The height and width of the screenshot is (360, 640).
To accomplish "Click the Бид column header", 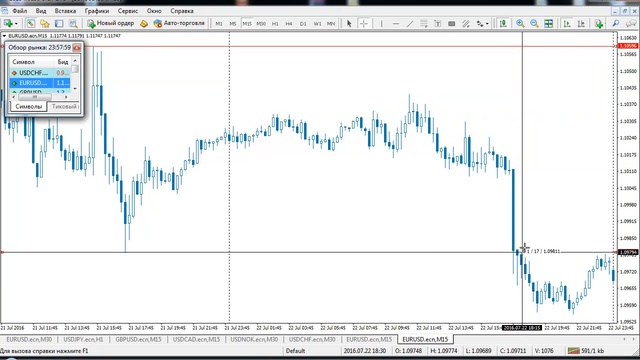I will pyautogui.click(x=62, y=62).
